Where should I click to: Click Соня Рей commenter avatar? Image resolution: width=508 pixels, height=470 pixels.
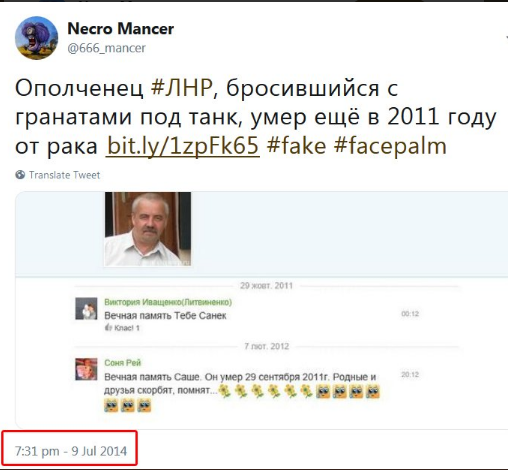pyautogui.click(x=86, y=369)
